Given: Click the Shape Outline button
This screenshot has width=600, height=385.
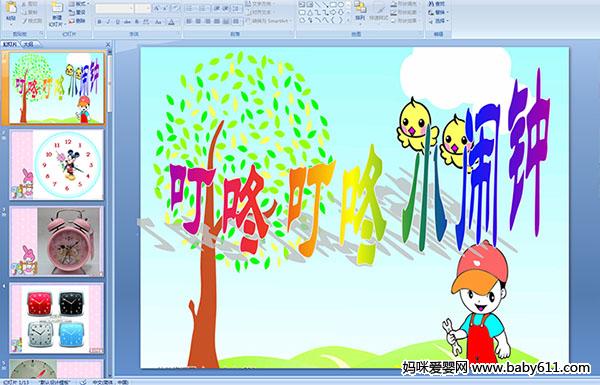Looking at the screenshot, I should coord(406,12).
